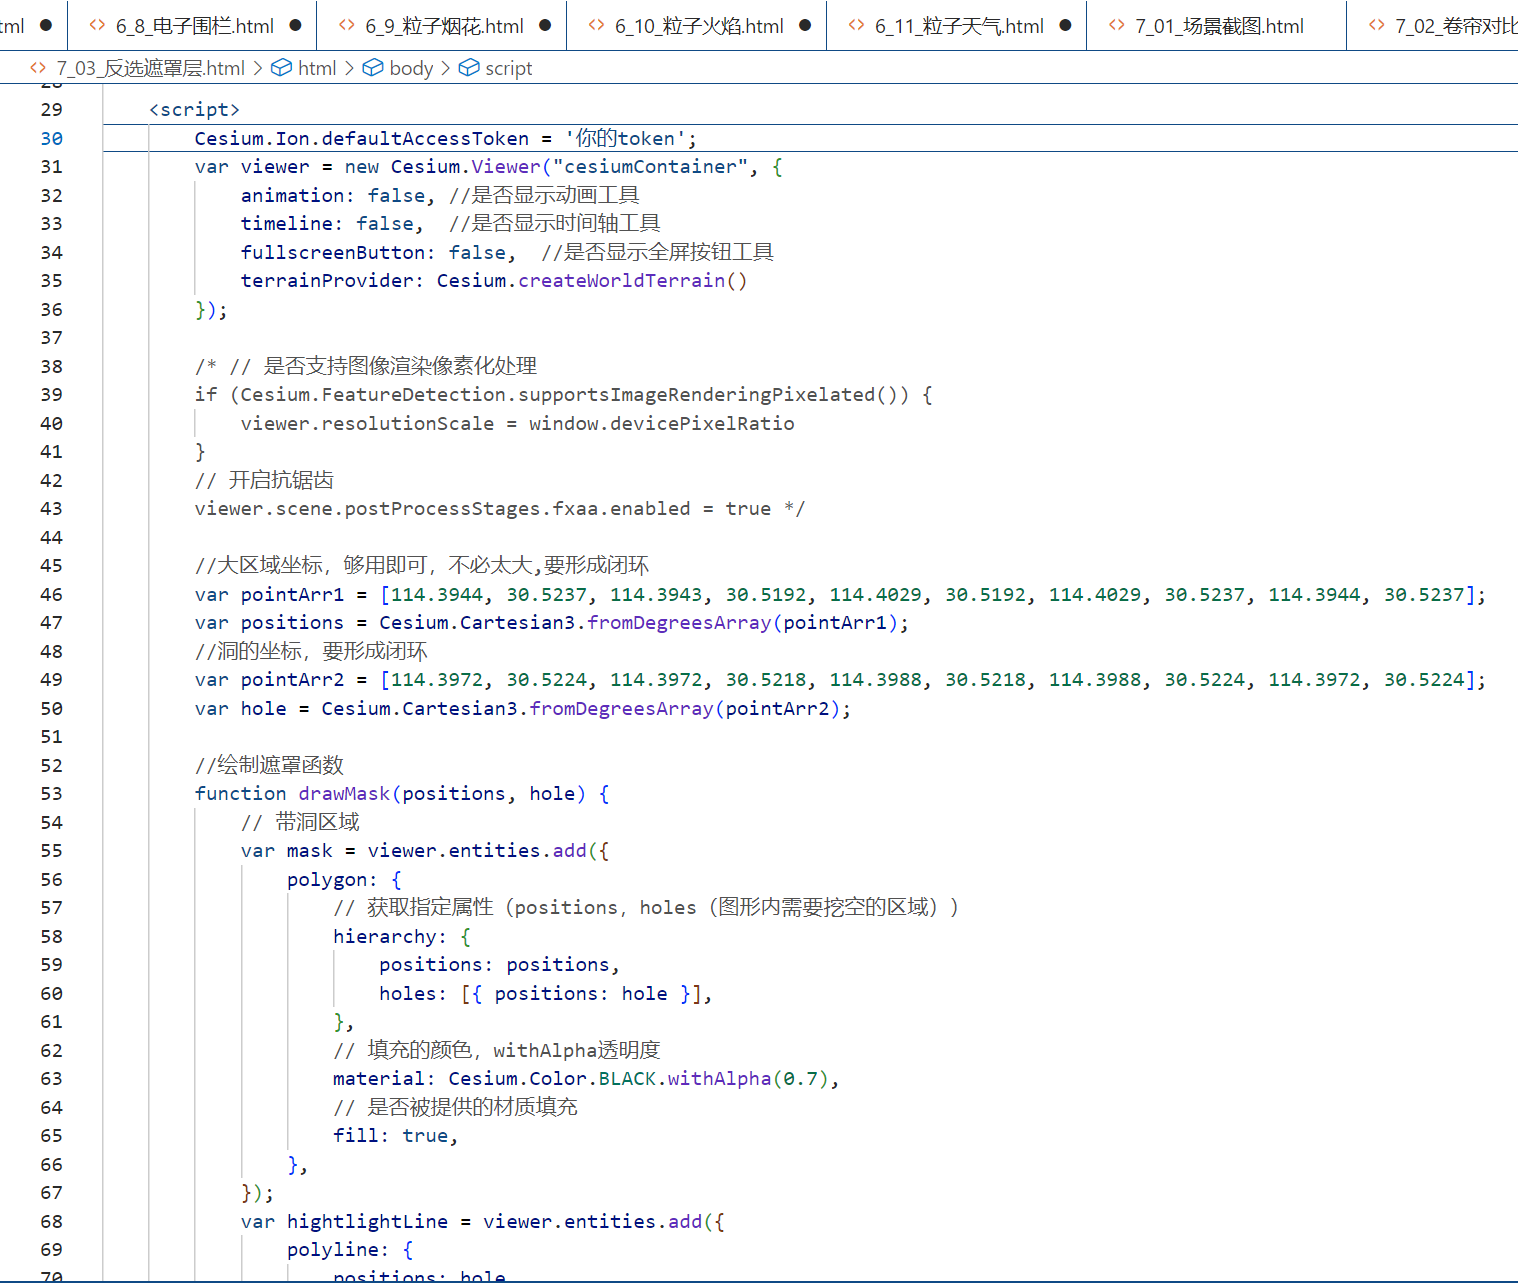Image resolution: width=1518 pixels, height=1285 pixels.
Task: Click BLACK.withAlpha(0.7) material value
Action: tap(714, 1078)
